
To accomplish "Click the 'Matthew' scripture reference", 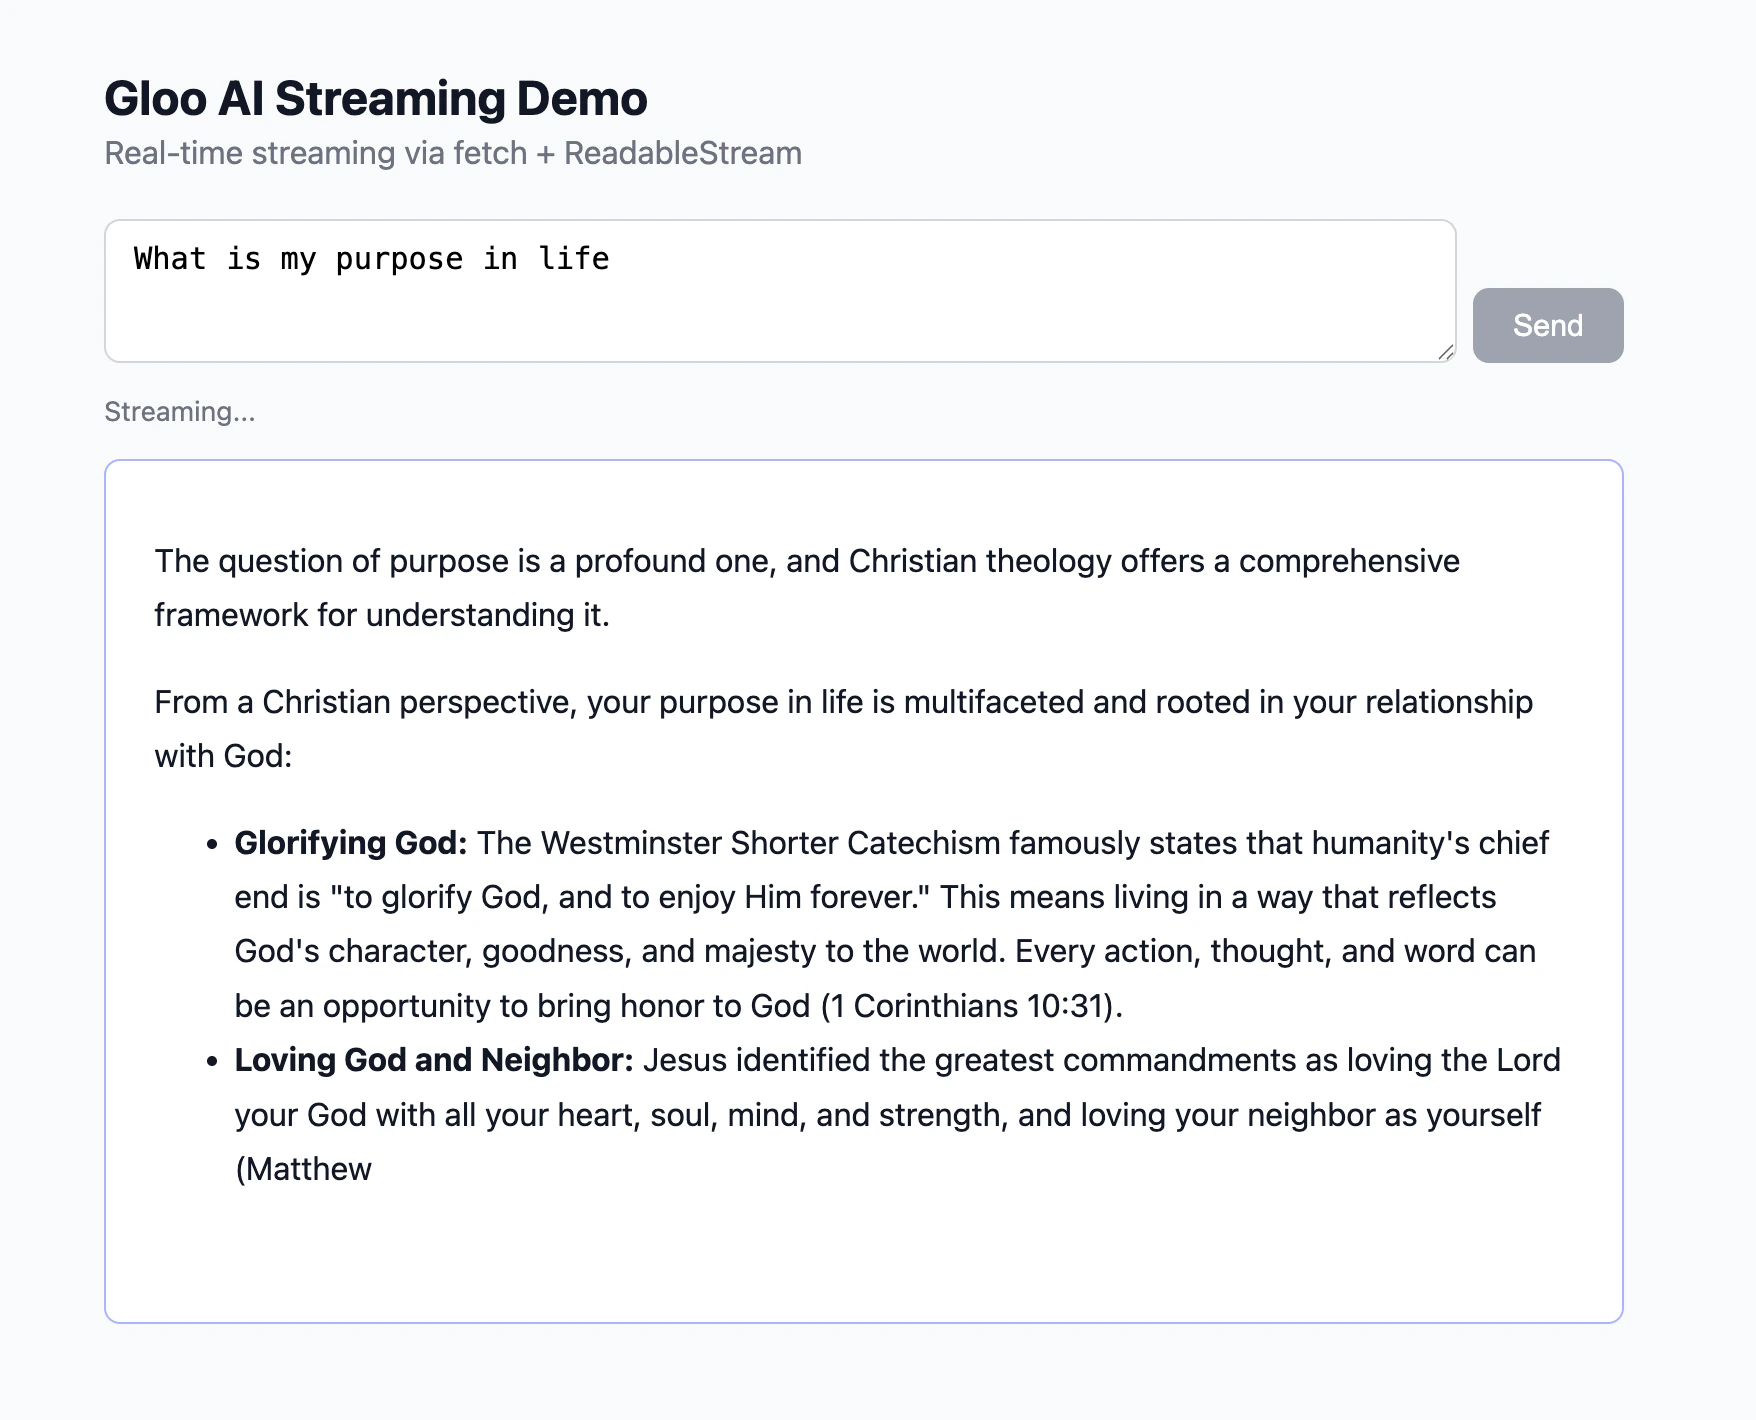I will (309, 1168).
